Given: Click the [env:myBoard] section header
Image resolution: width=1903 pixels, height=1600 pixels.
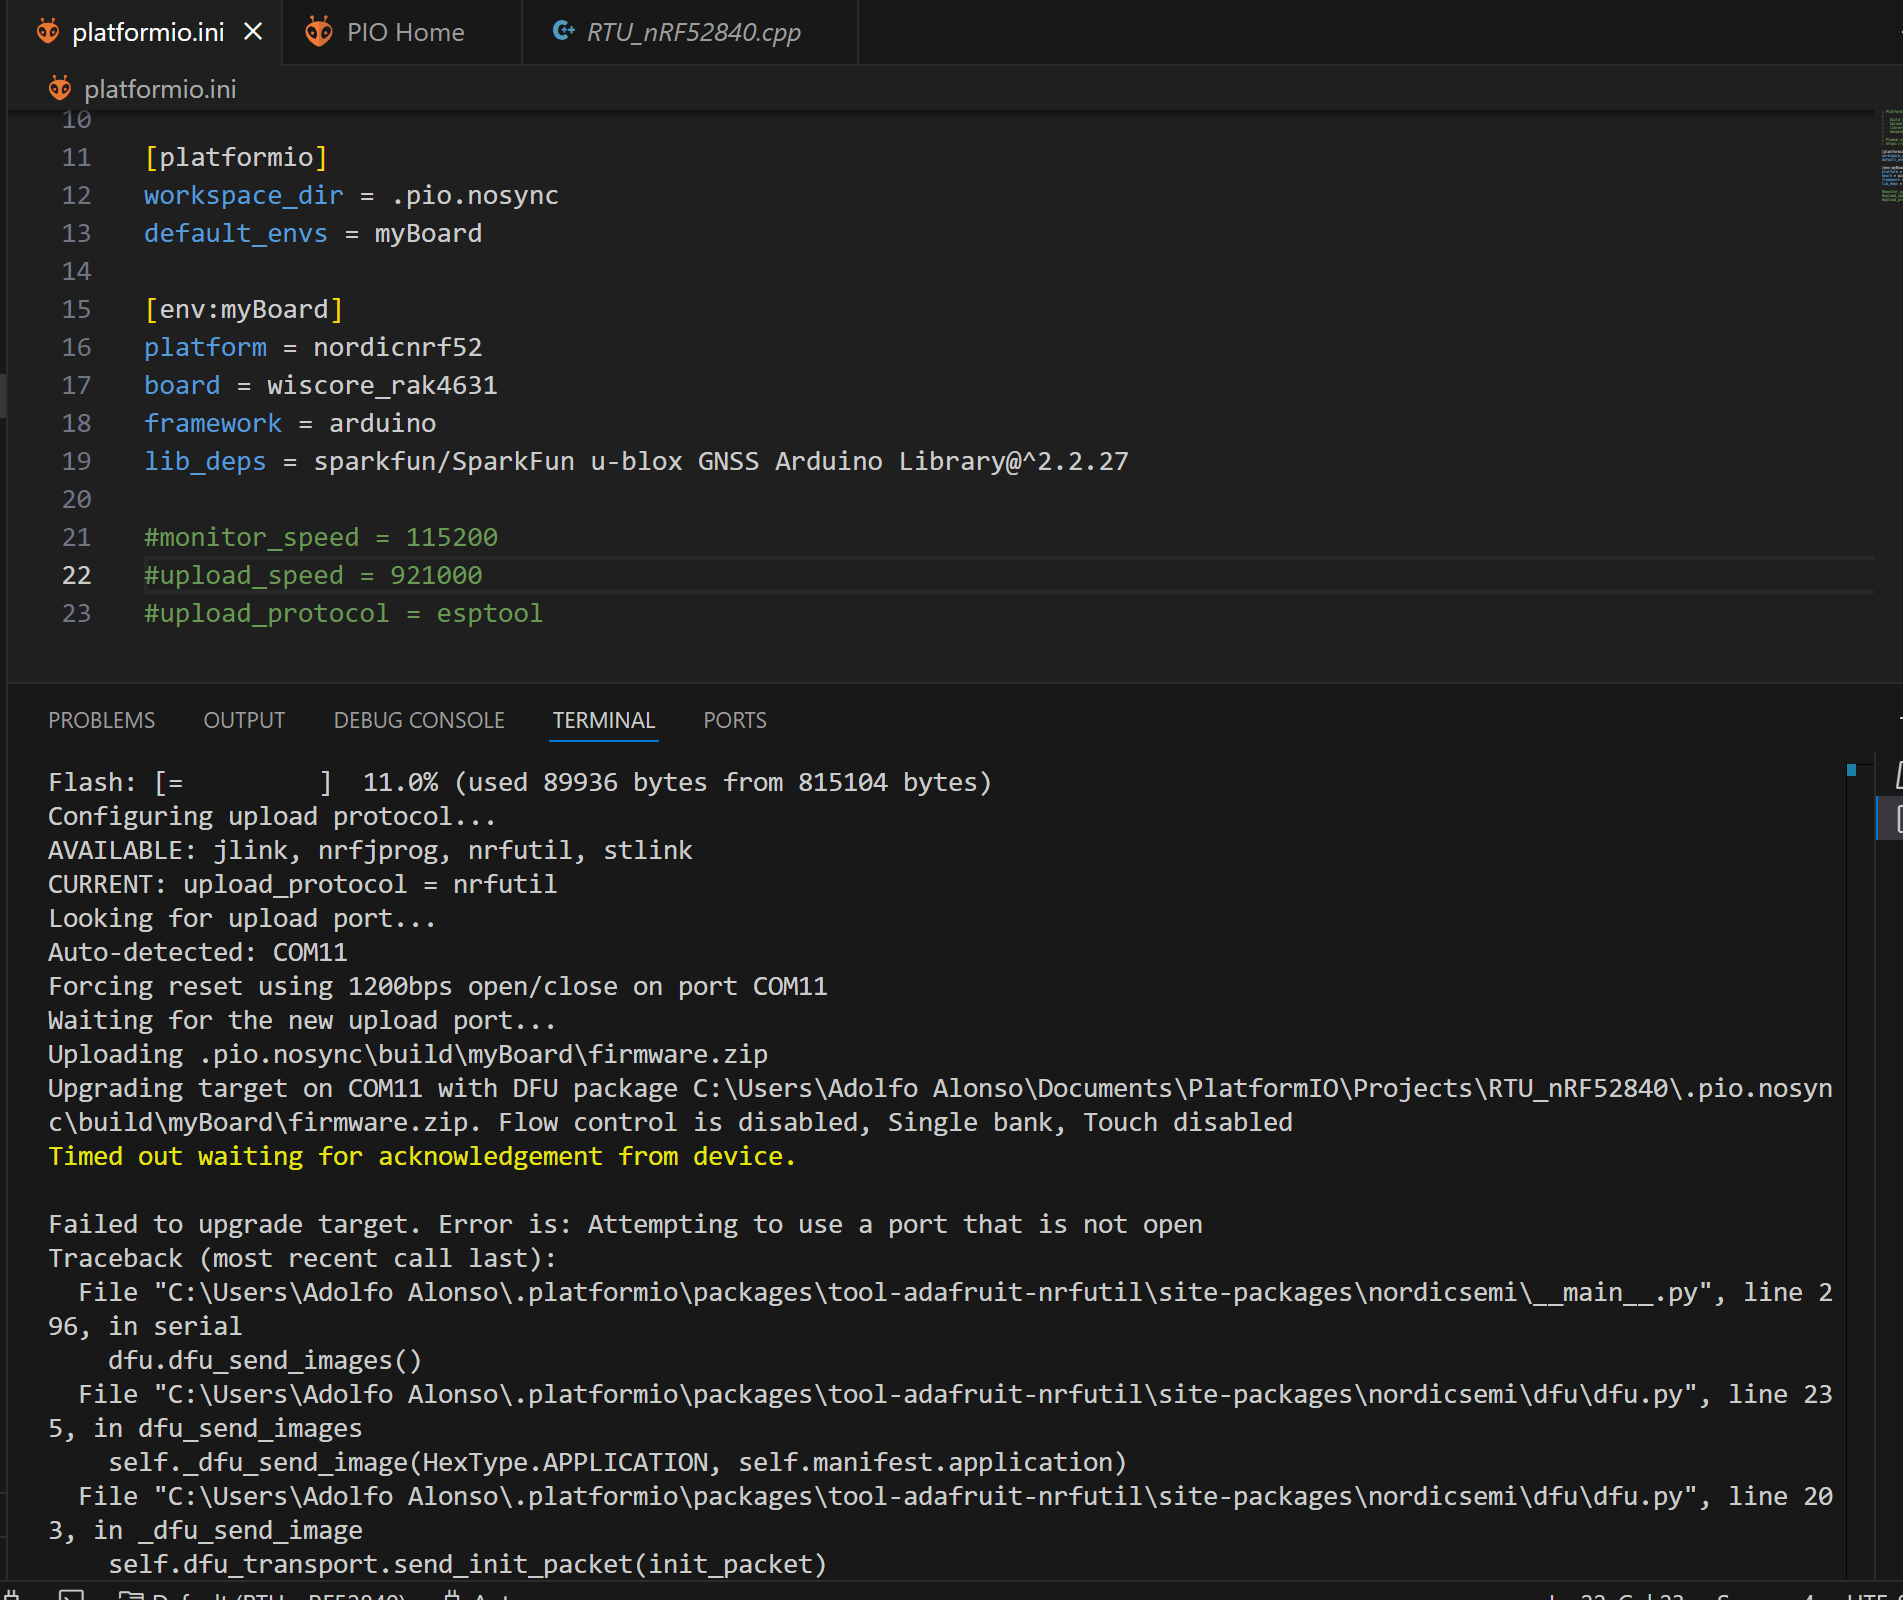Looking at the screenshot, I should (x=244, y=309).
